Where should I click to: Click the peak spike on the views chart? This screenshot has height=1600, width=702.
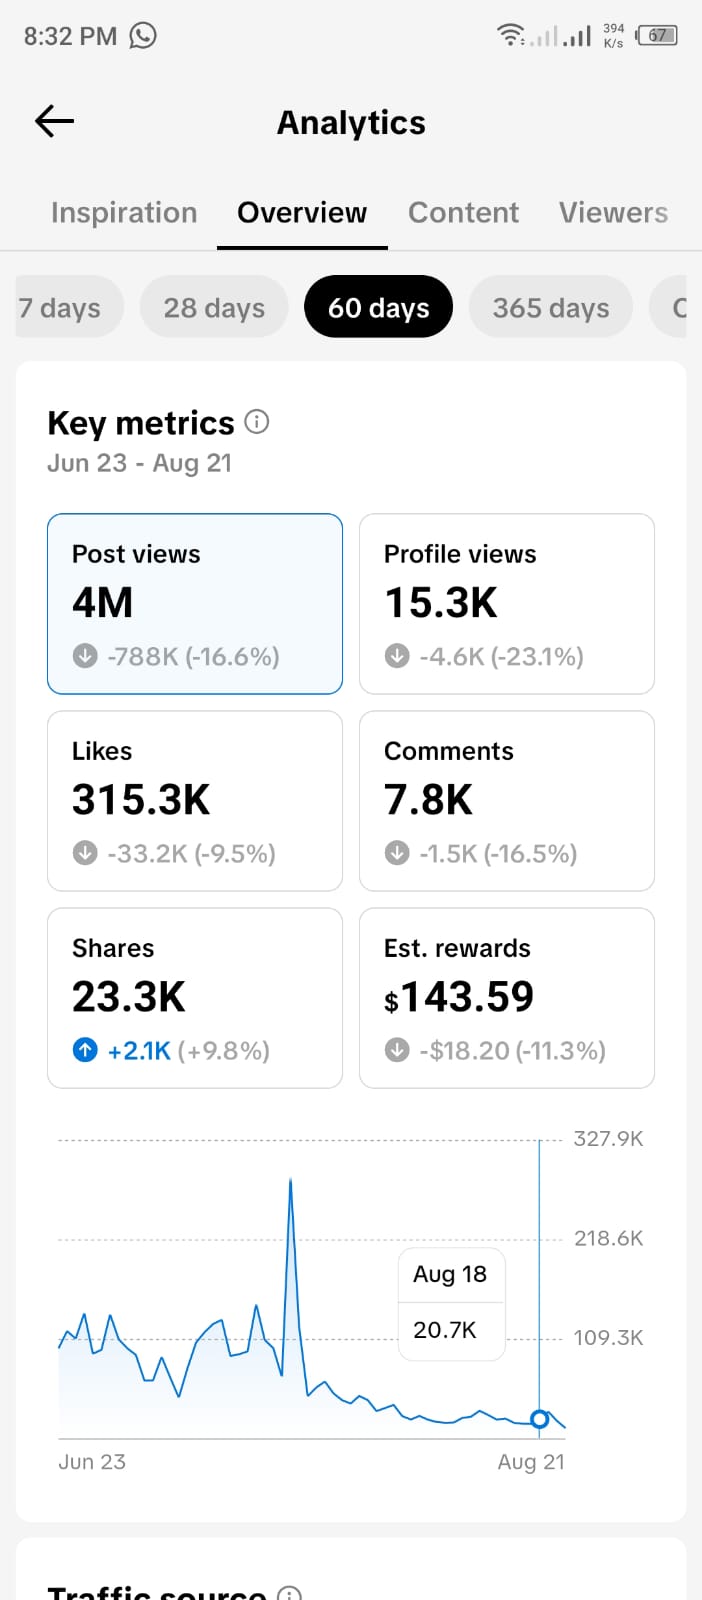coord(291,1182)
